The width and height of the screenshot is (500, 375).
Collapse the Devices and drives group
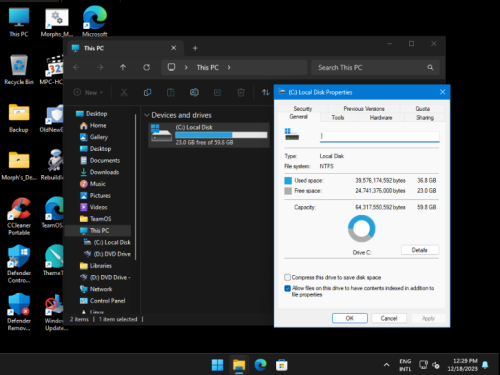(x=146, y=115)
